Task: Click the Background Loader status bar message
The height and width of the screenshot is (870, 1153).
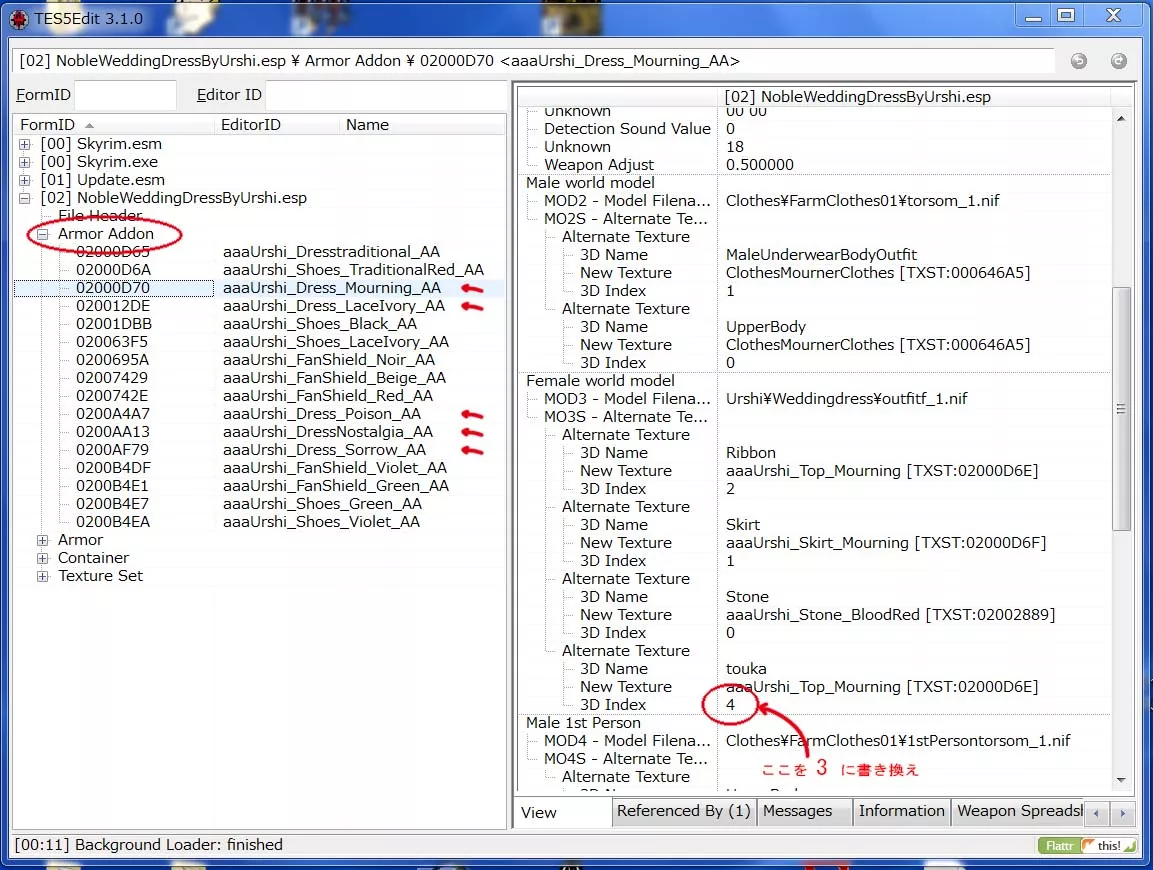Action: point(149,845)
